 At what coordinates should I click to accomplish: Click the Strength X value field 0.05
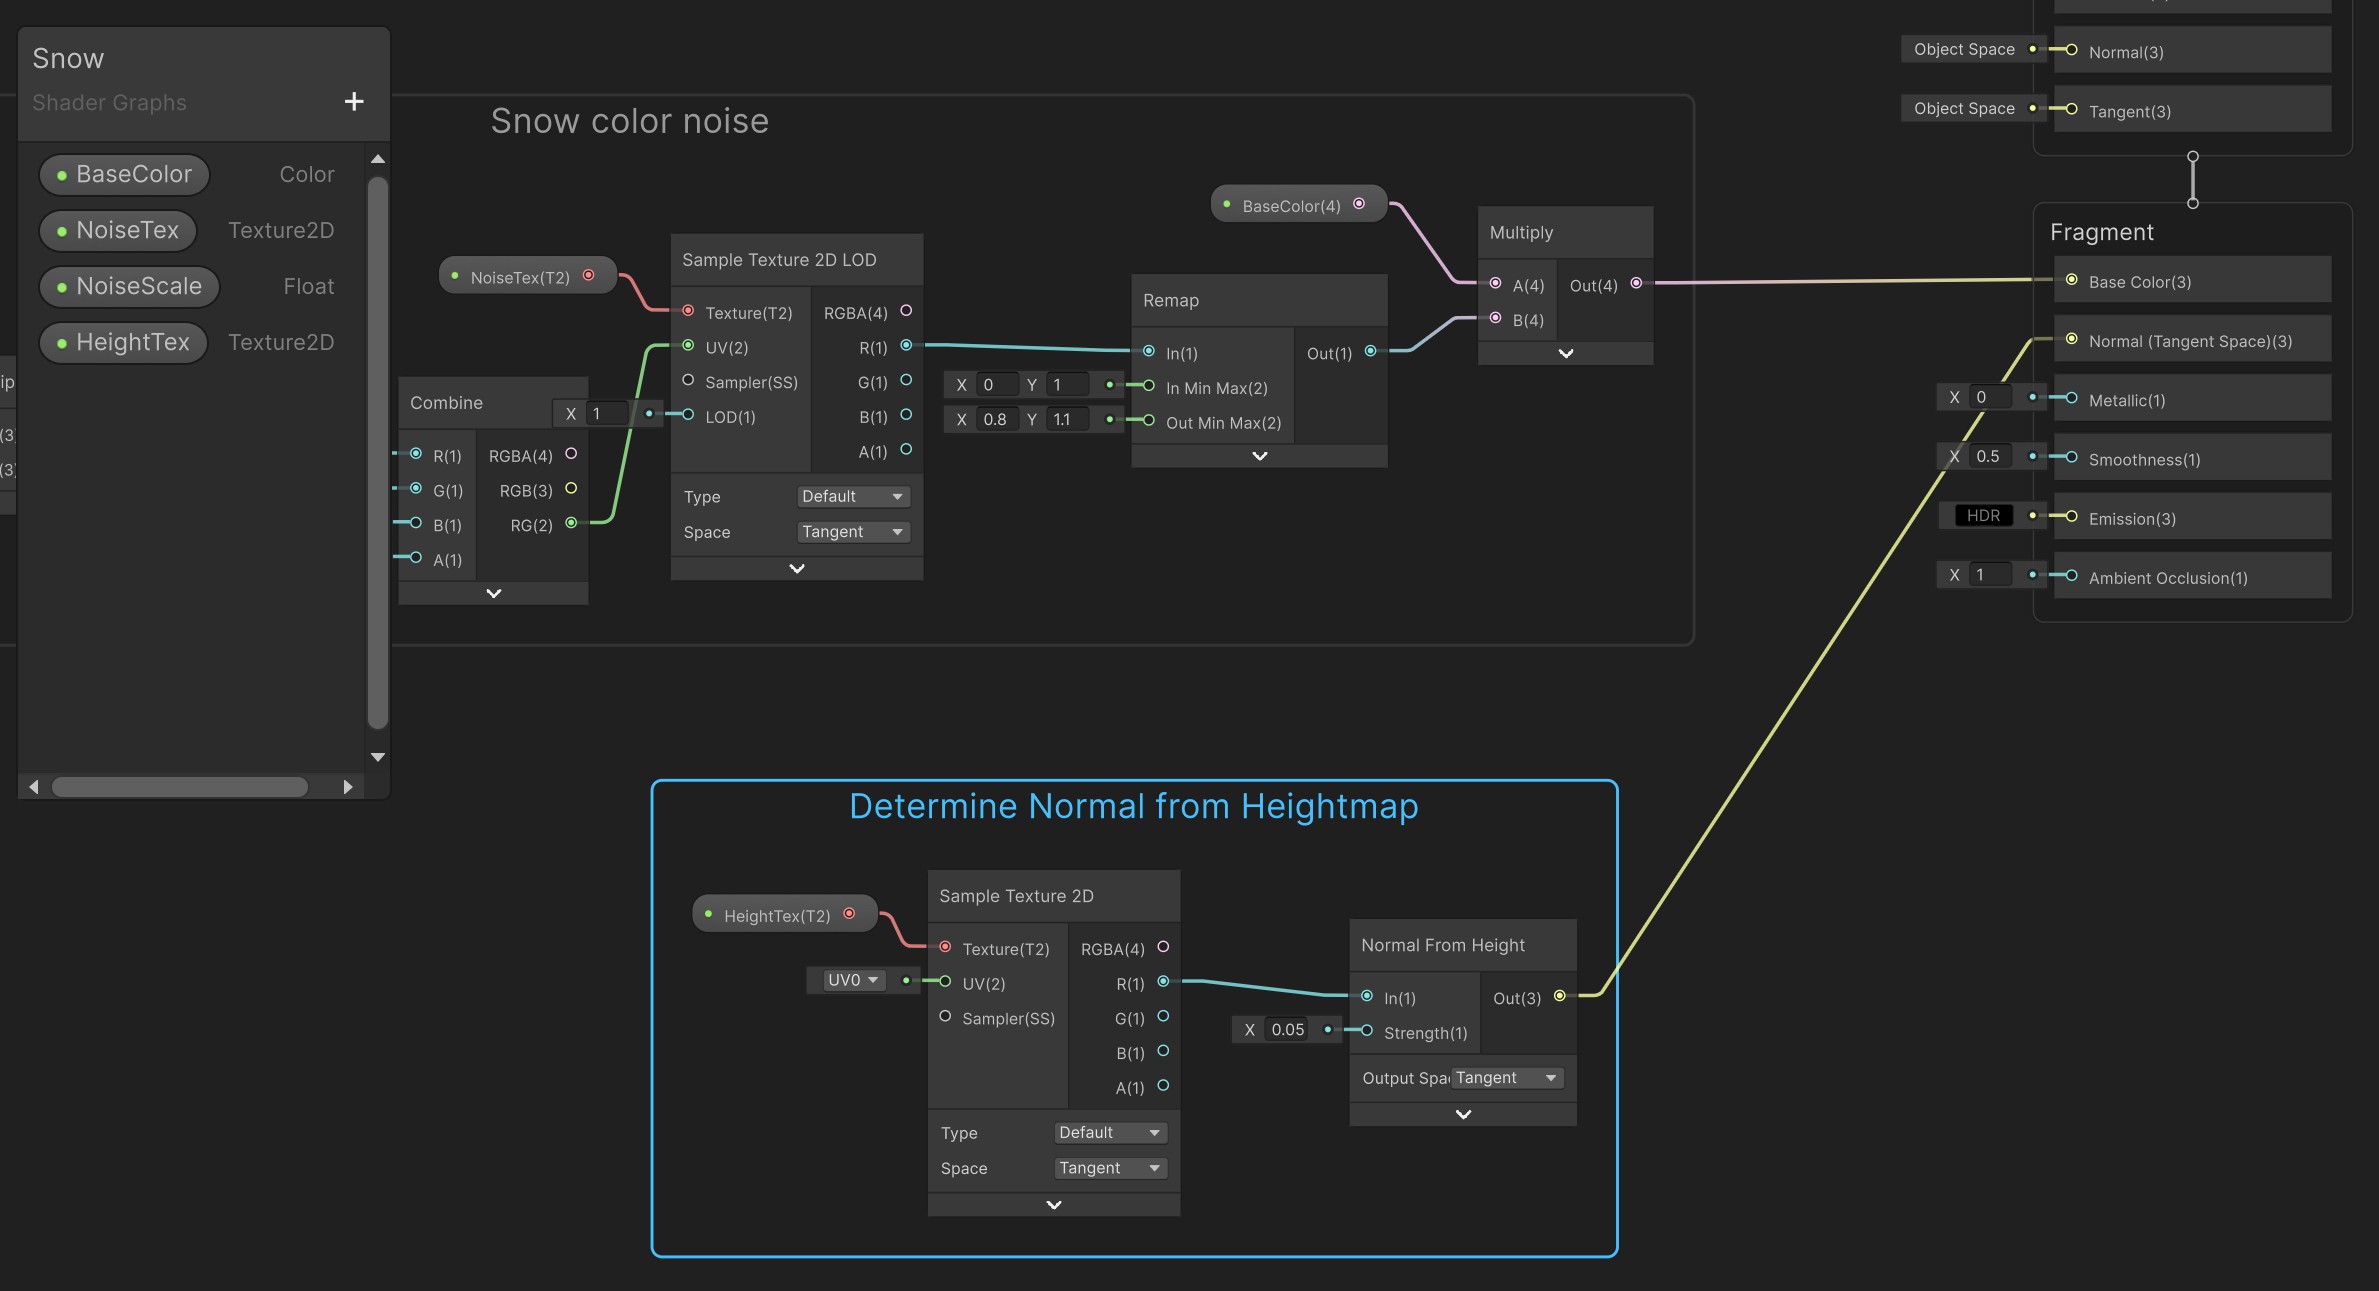tap(1288, 1030)
